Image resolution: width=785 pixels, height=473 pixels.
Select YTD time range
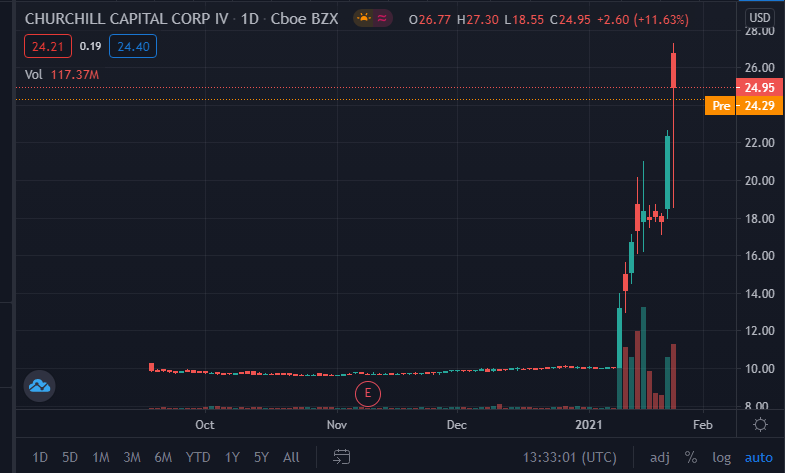click(x=198, y=457)
